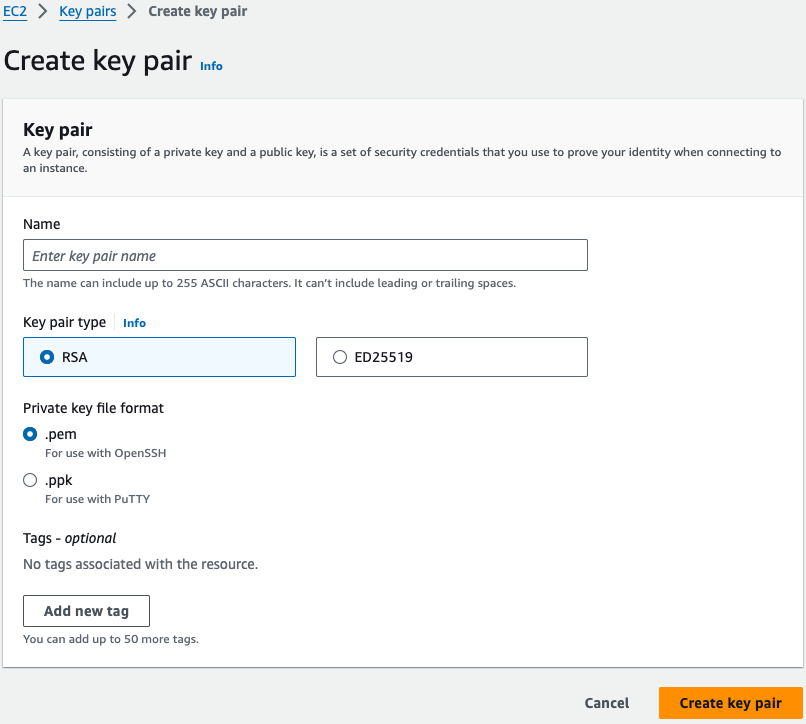Click the Add new tag button
The width and height of the screenshot is (806, 724).
click(86, 611)
